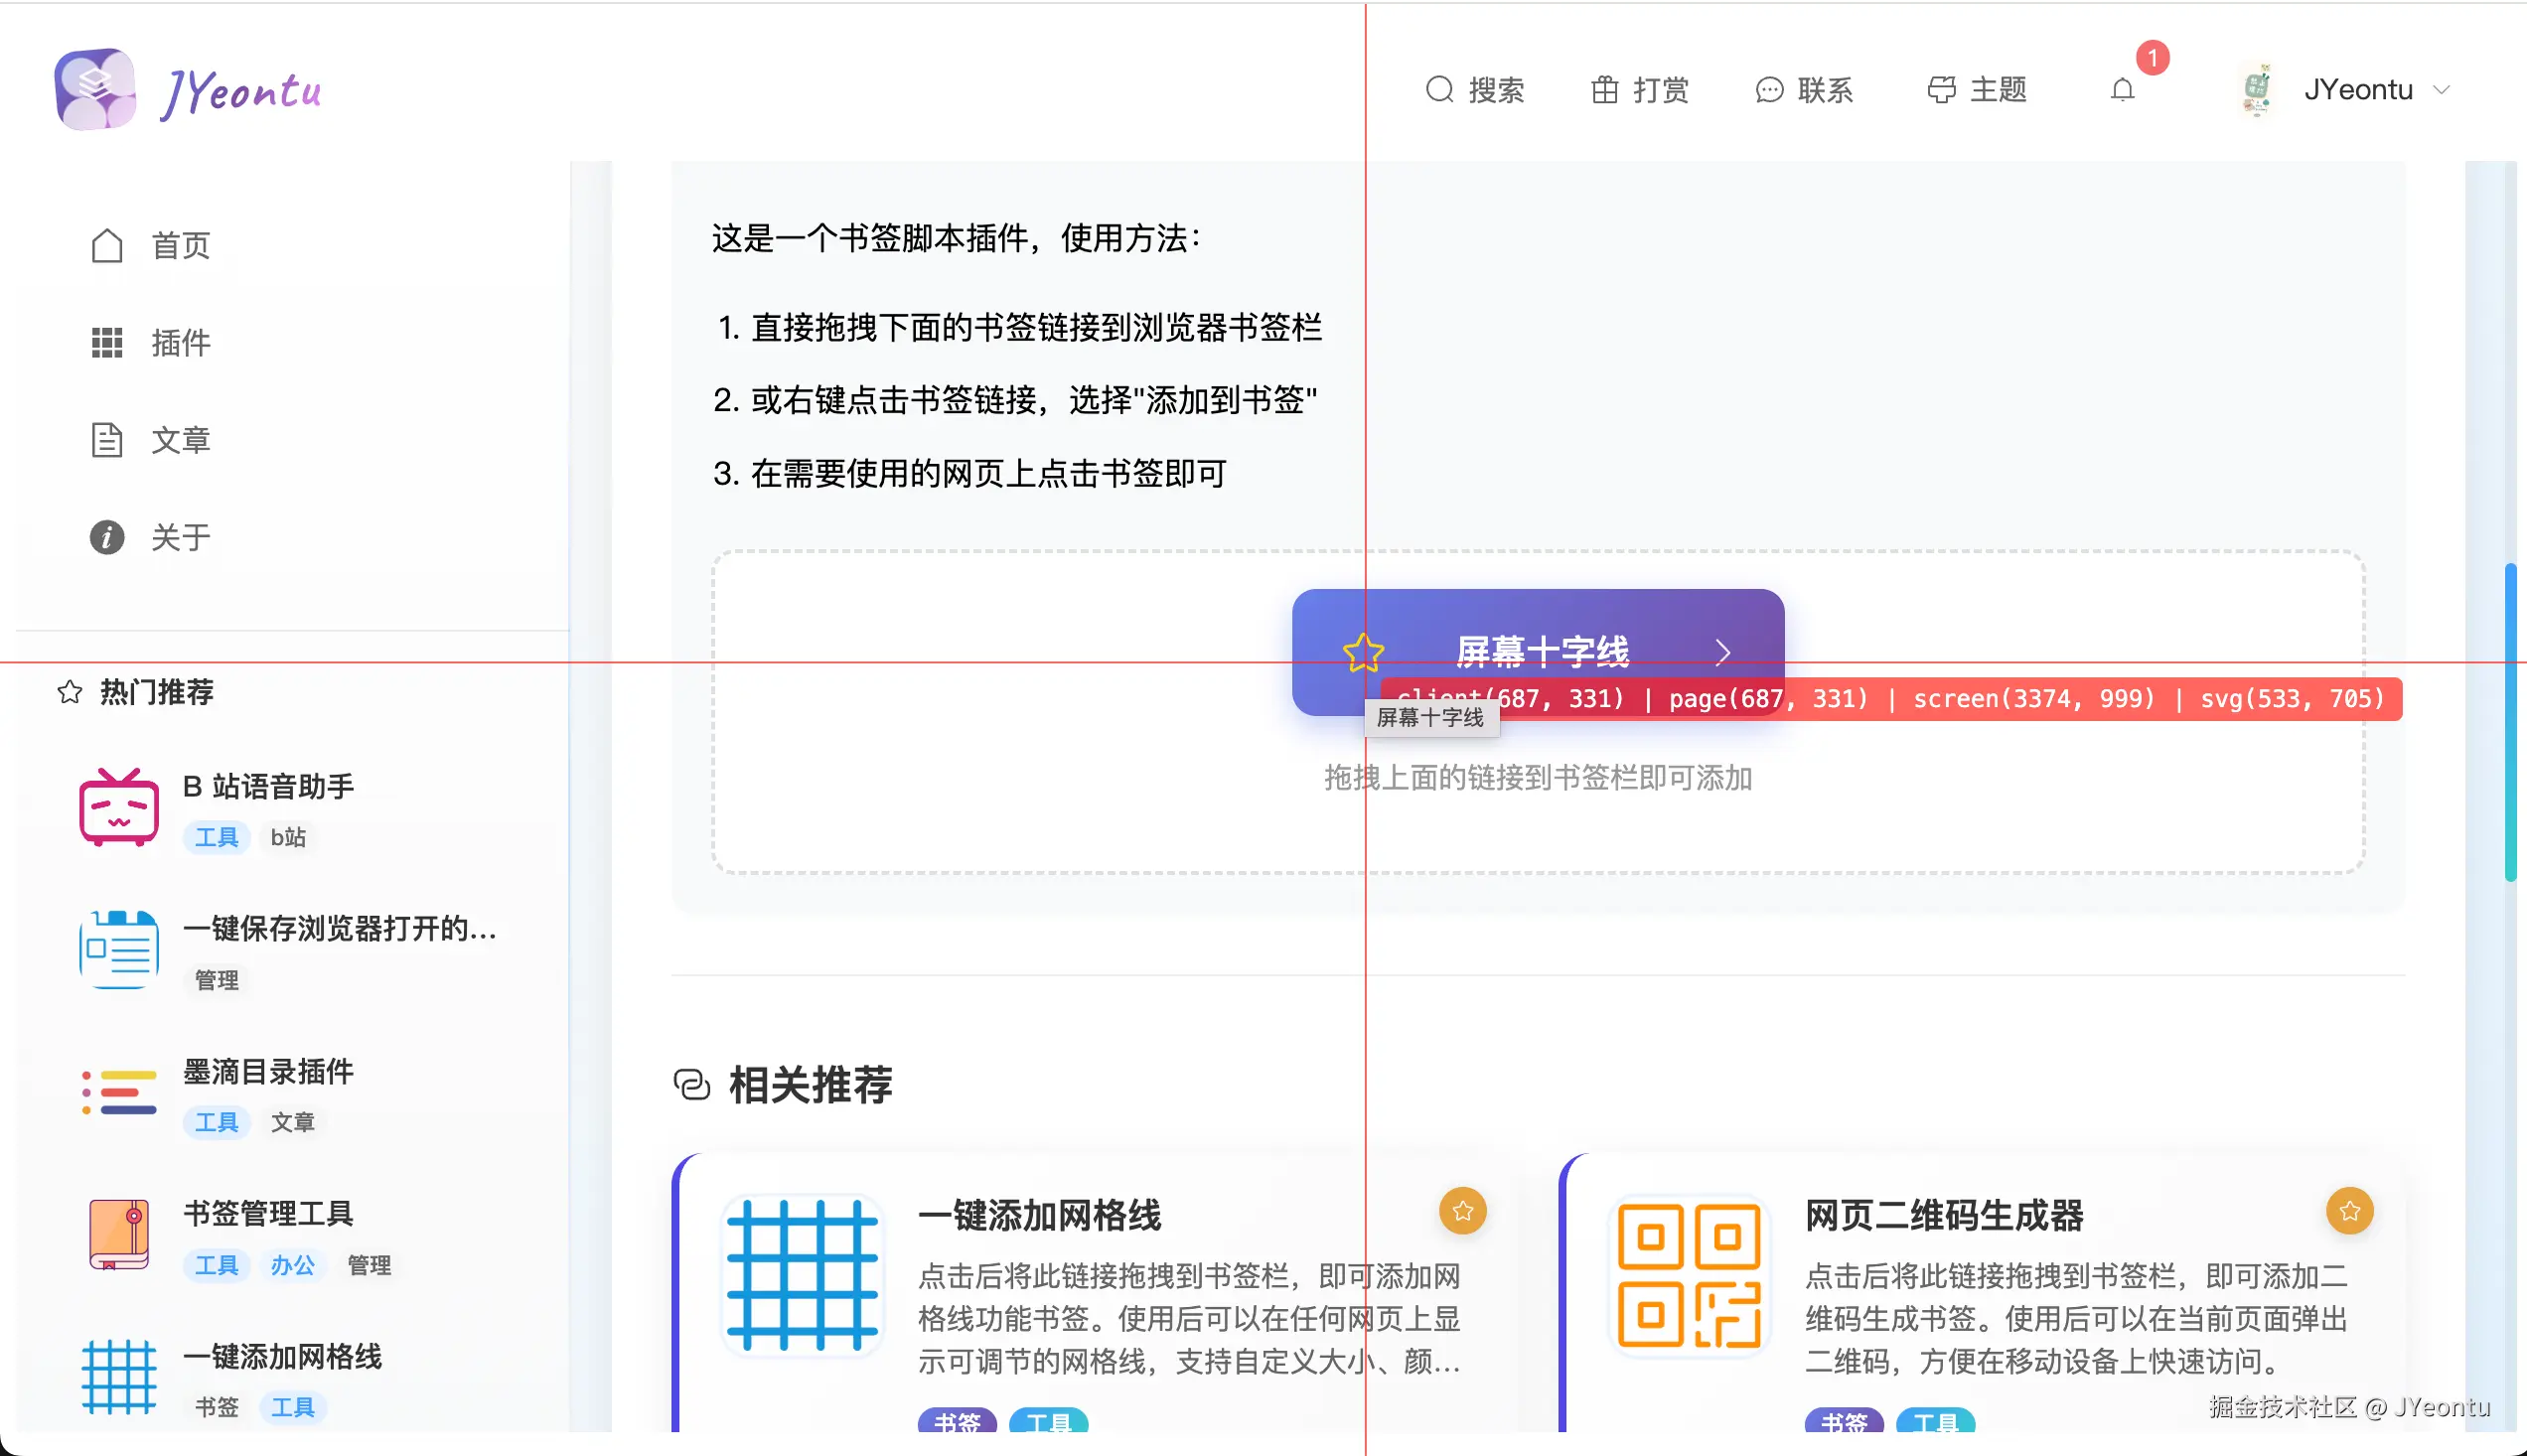Click the B站语音助手 plugin icon
Image resolution: width=2527 pixels, height=1456 pixels.
(x=119, y=808)
